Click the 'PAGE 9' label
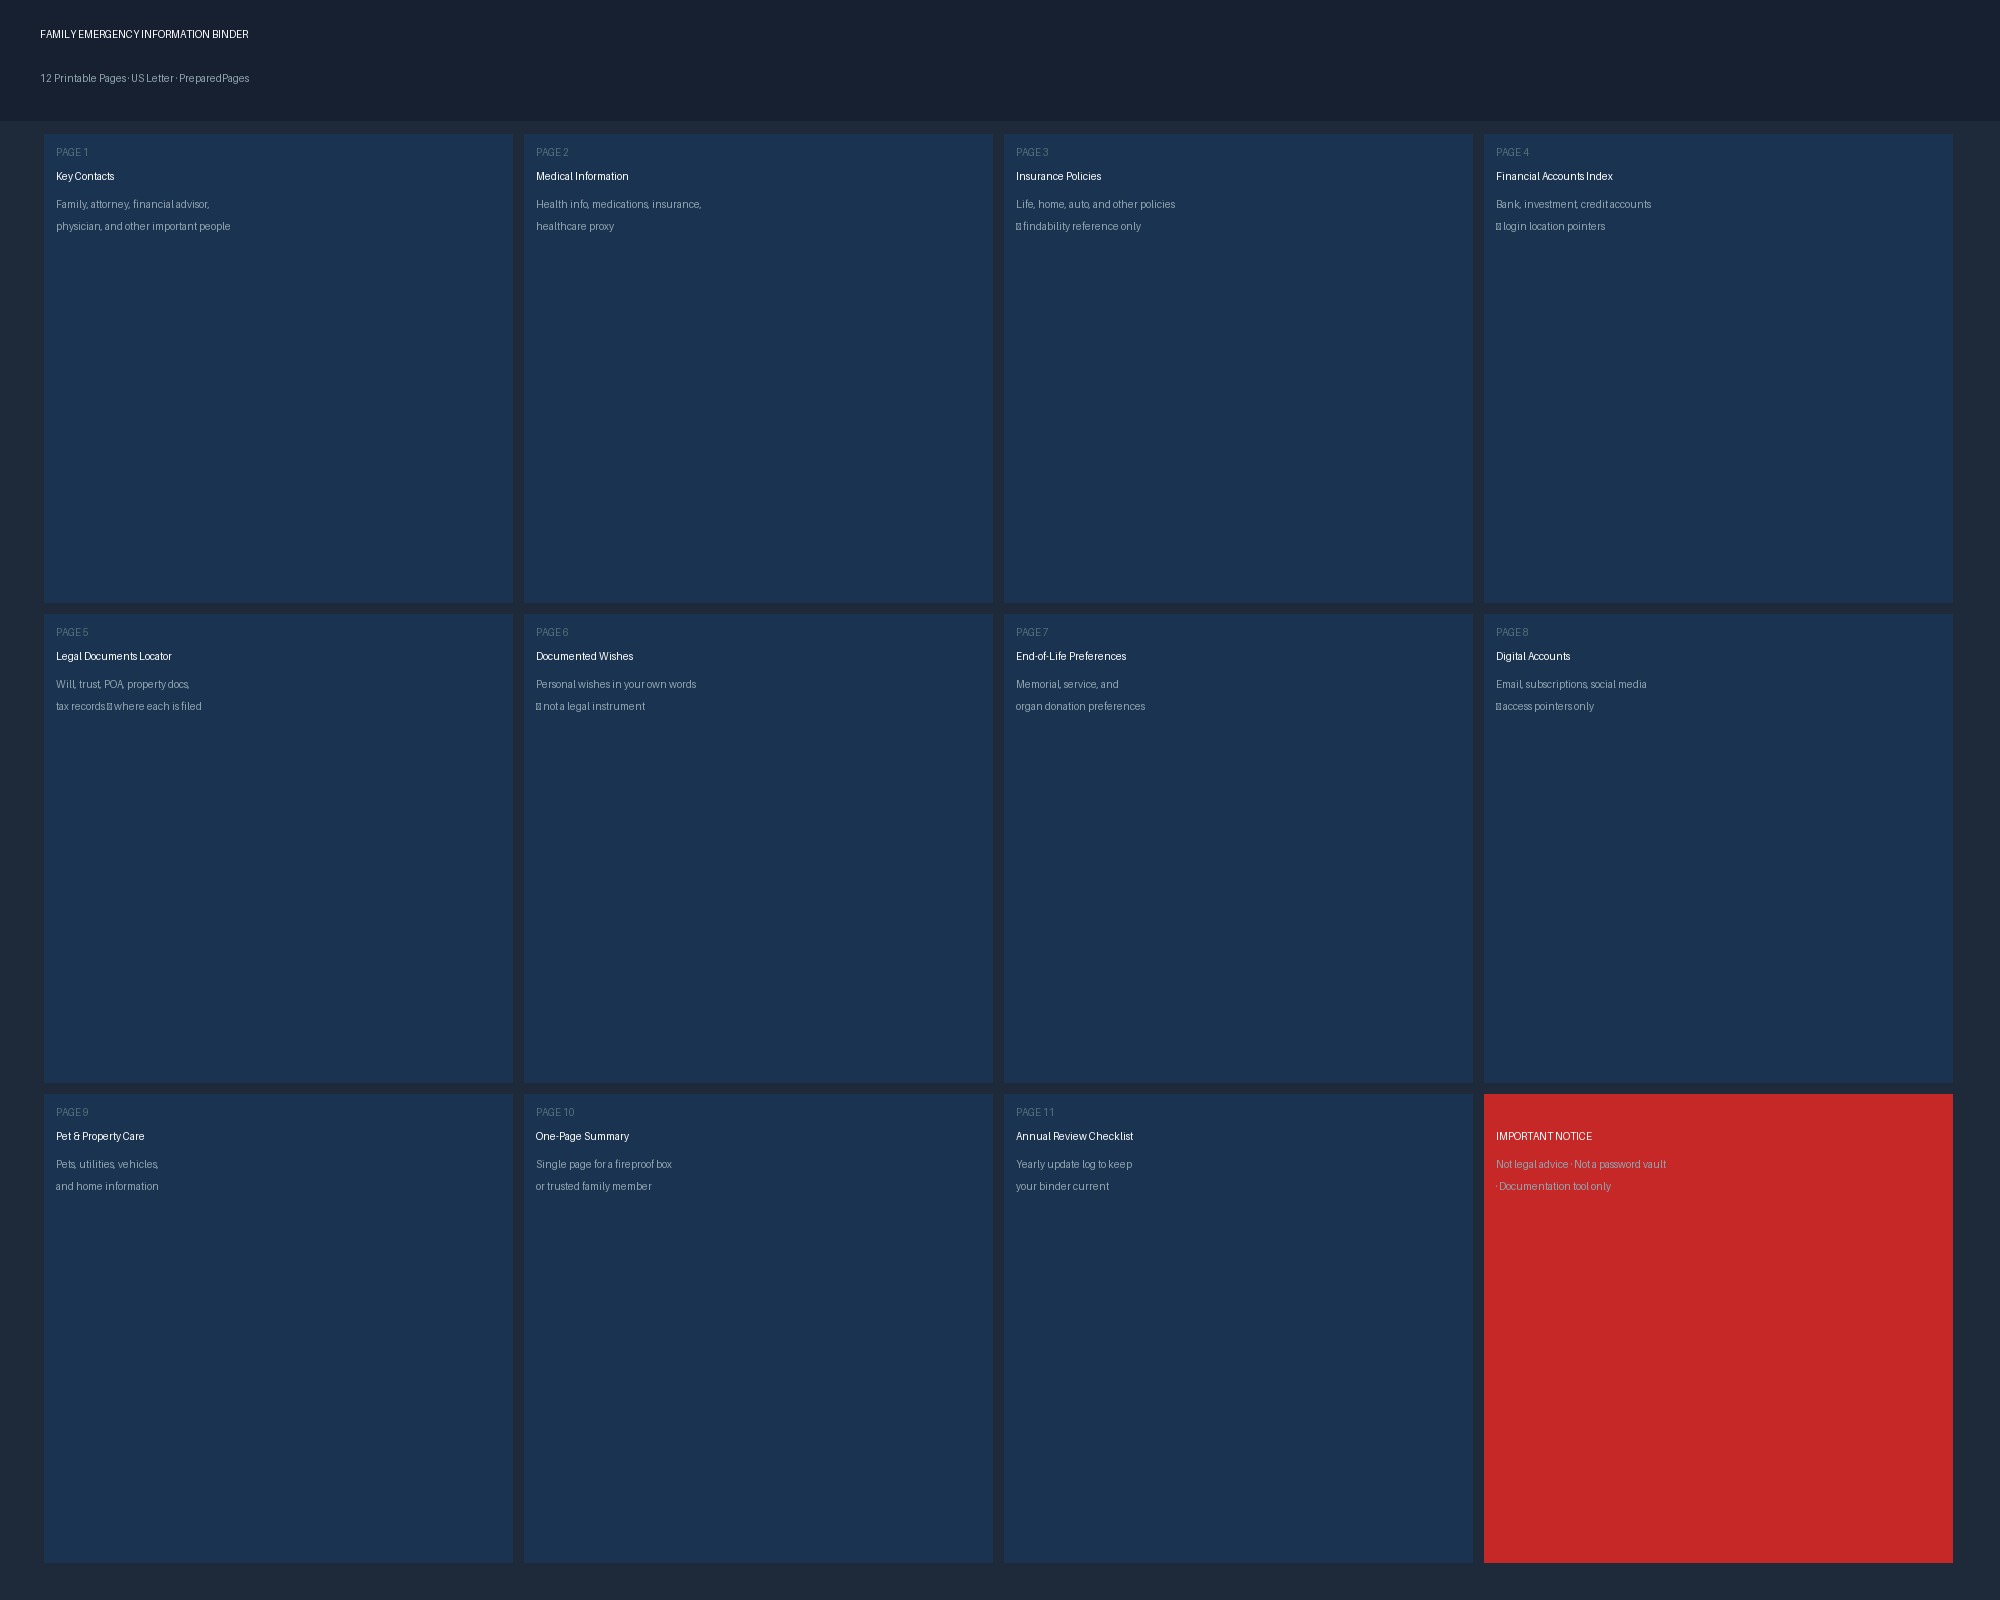The image size is (2000, 1600). click(x=72, y=1112)
